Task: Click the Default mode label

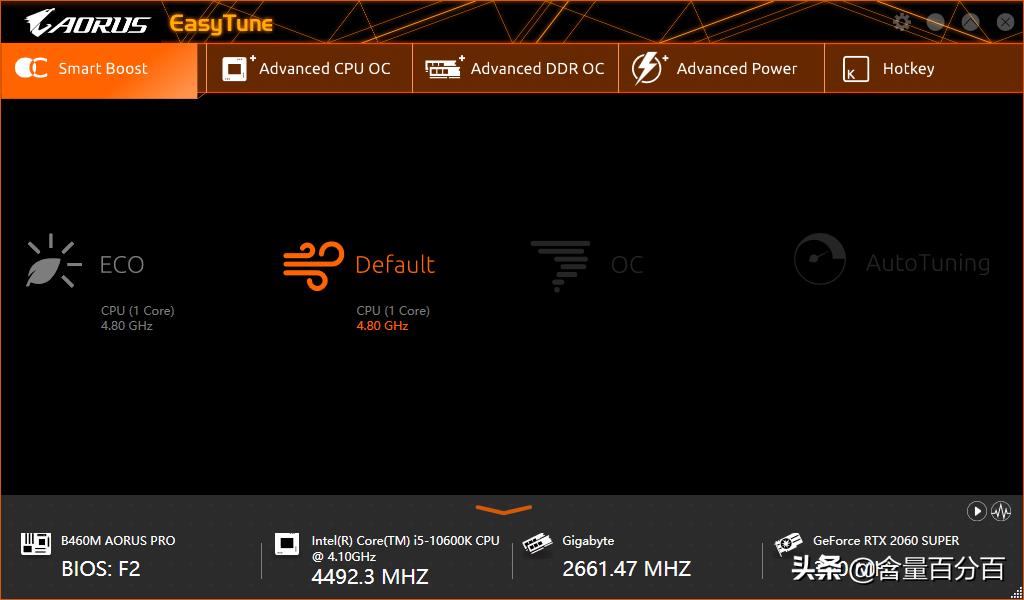Action: click(x=395, y=264)
